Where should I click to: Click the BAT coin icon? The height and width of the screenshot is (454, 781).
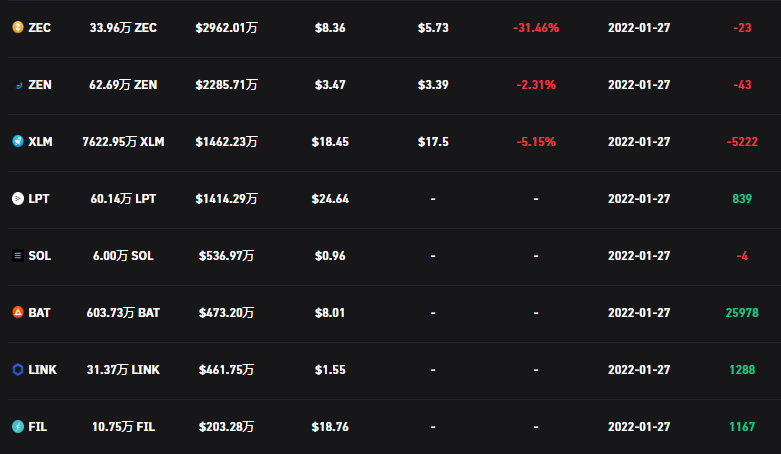tap(17, 313)
